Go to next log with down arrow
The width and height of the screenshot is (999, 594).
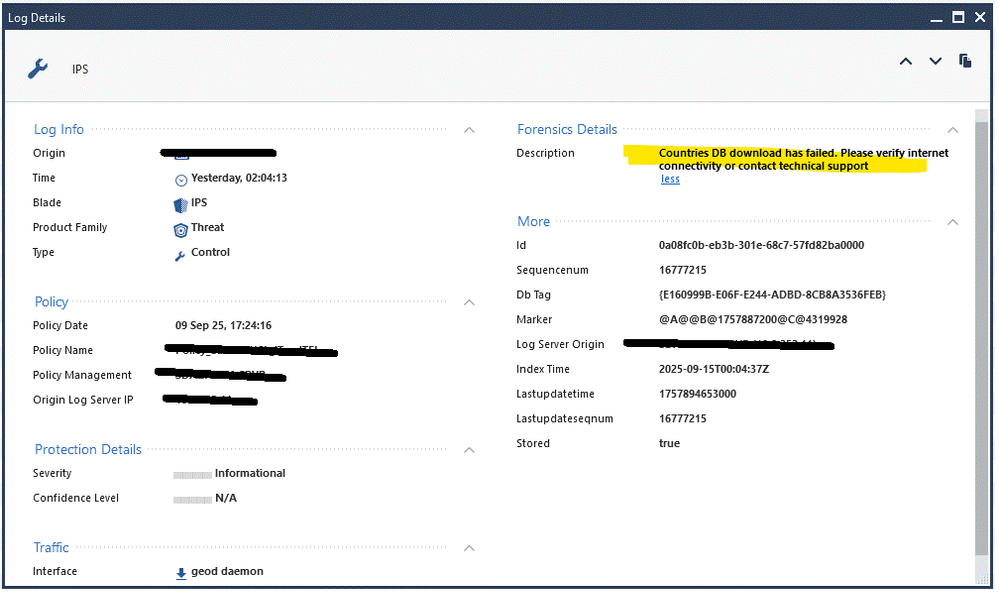click(x=935, y=62)
